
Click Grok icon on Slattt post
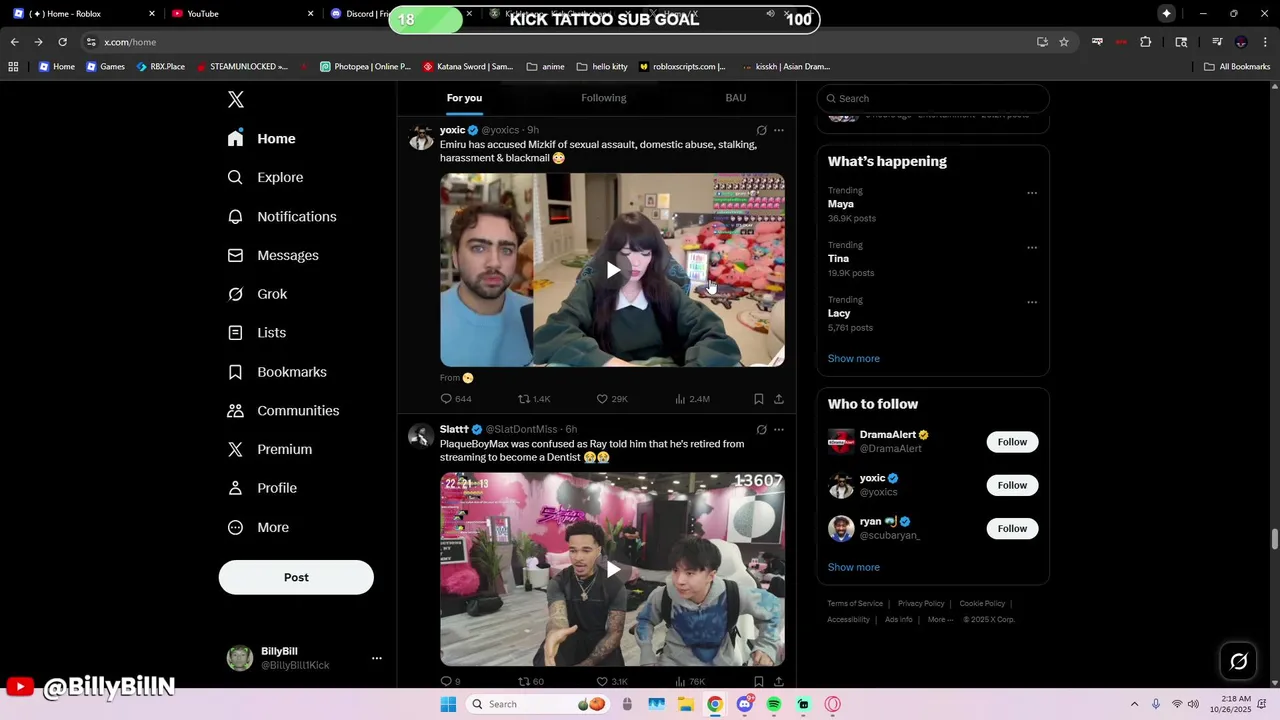(x=761, y=430)
